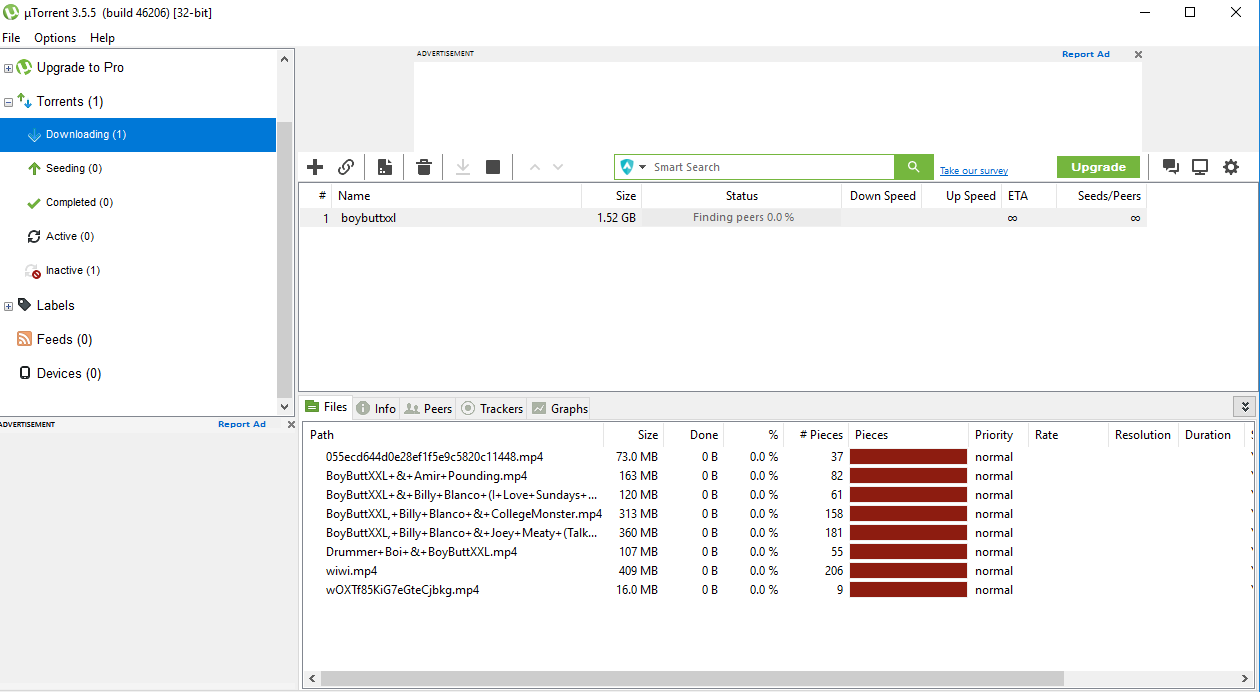Switch to the Peers tab
The height and width of the screenshot is (692, 1260).
pyautogui.click(x=428, y=408)
